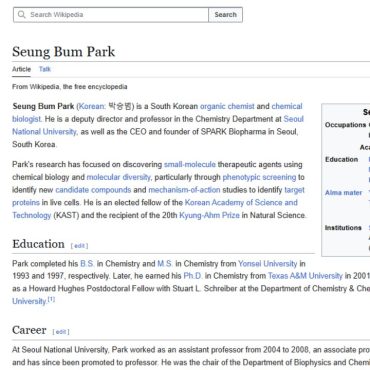
Task: Jump to citation reference 1
Action: point(51,299)
